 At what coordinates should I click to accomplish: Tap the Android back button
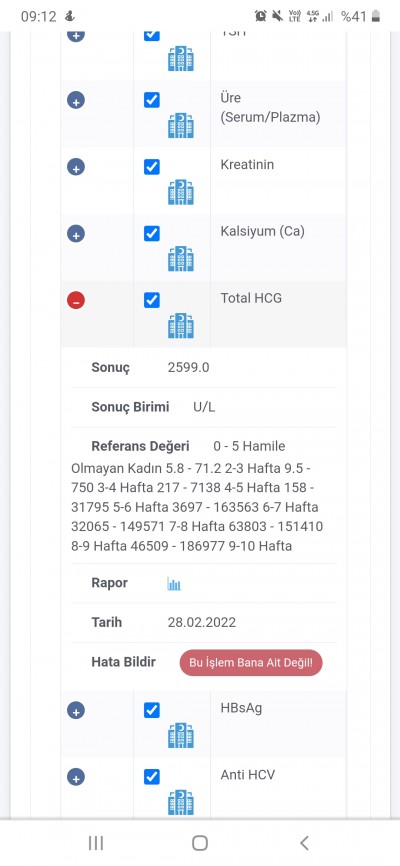coord(304,843)
